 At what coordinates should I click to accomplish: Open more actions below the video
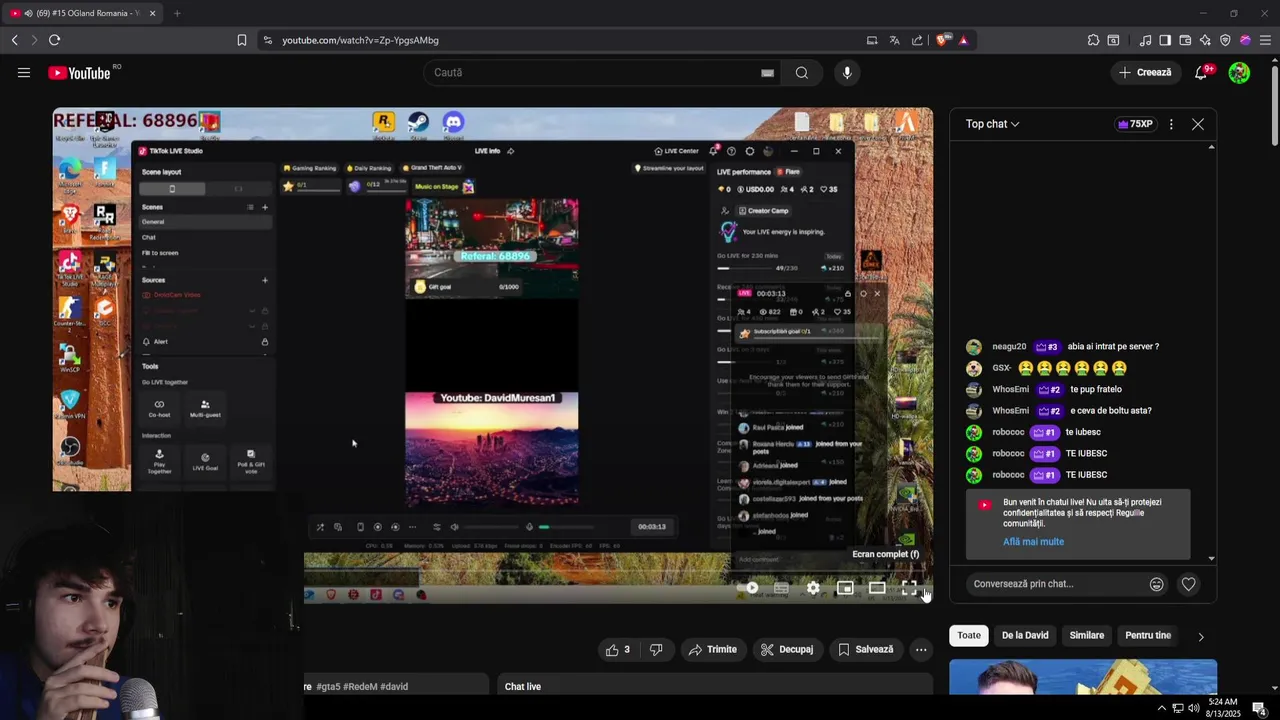[921, 650]
